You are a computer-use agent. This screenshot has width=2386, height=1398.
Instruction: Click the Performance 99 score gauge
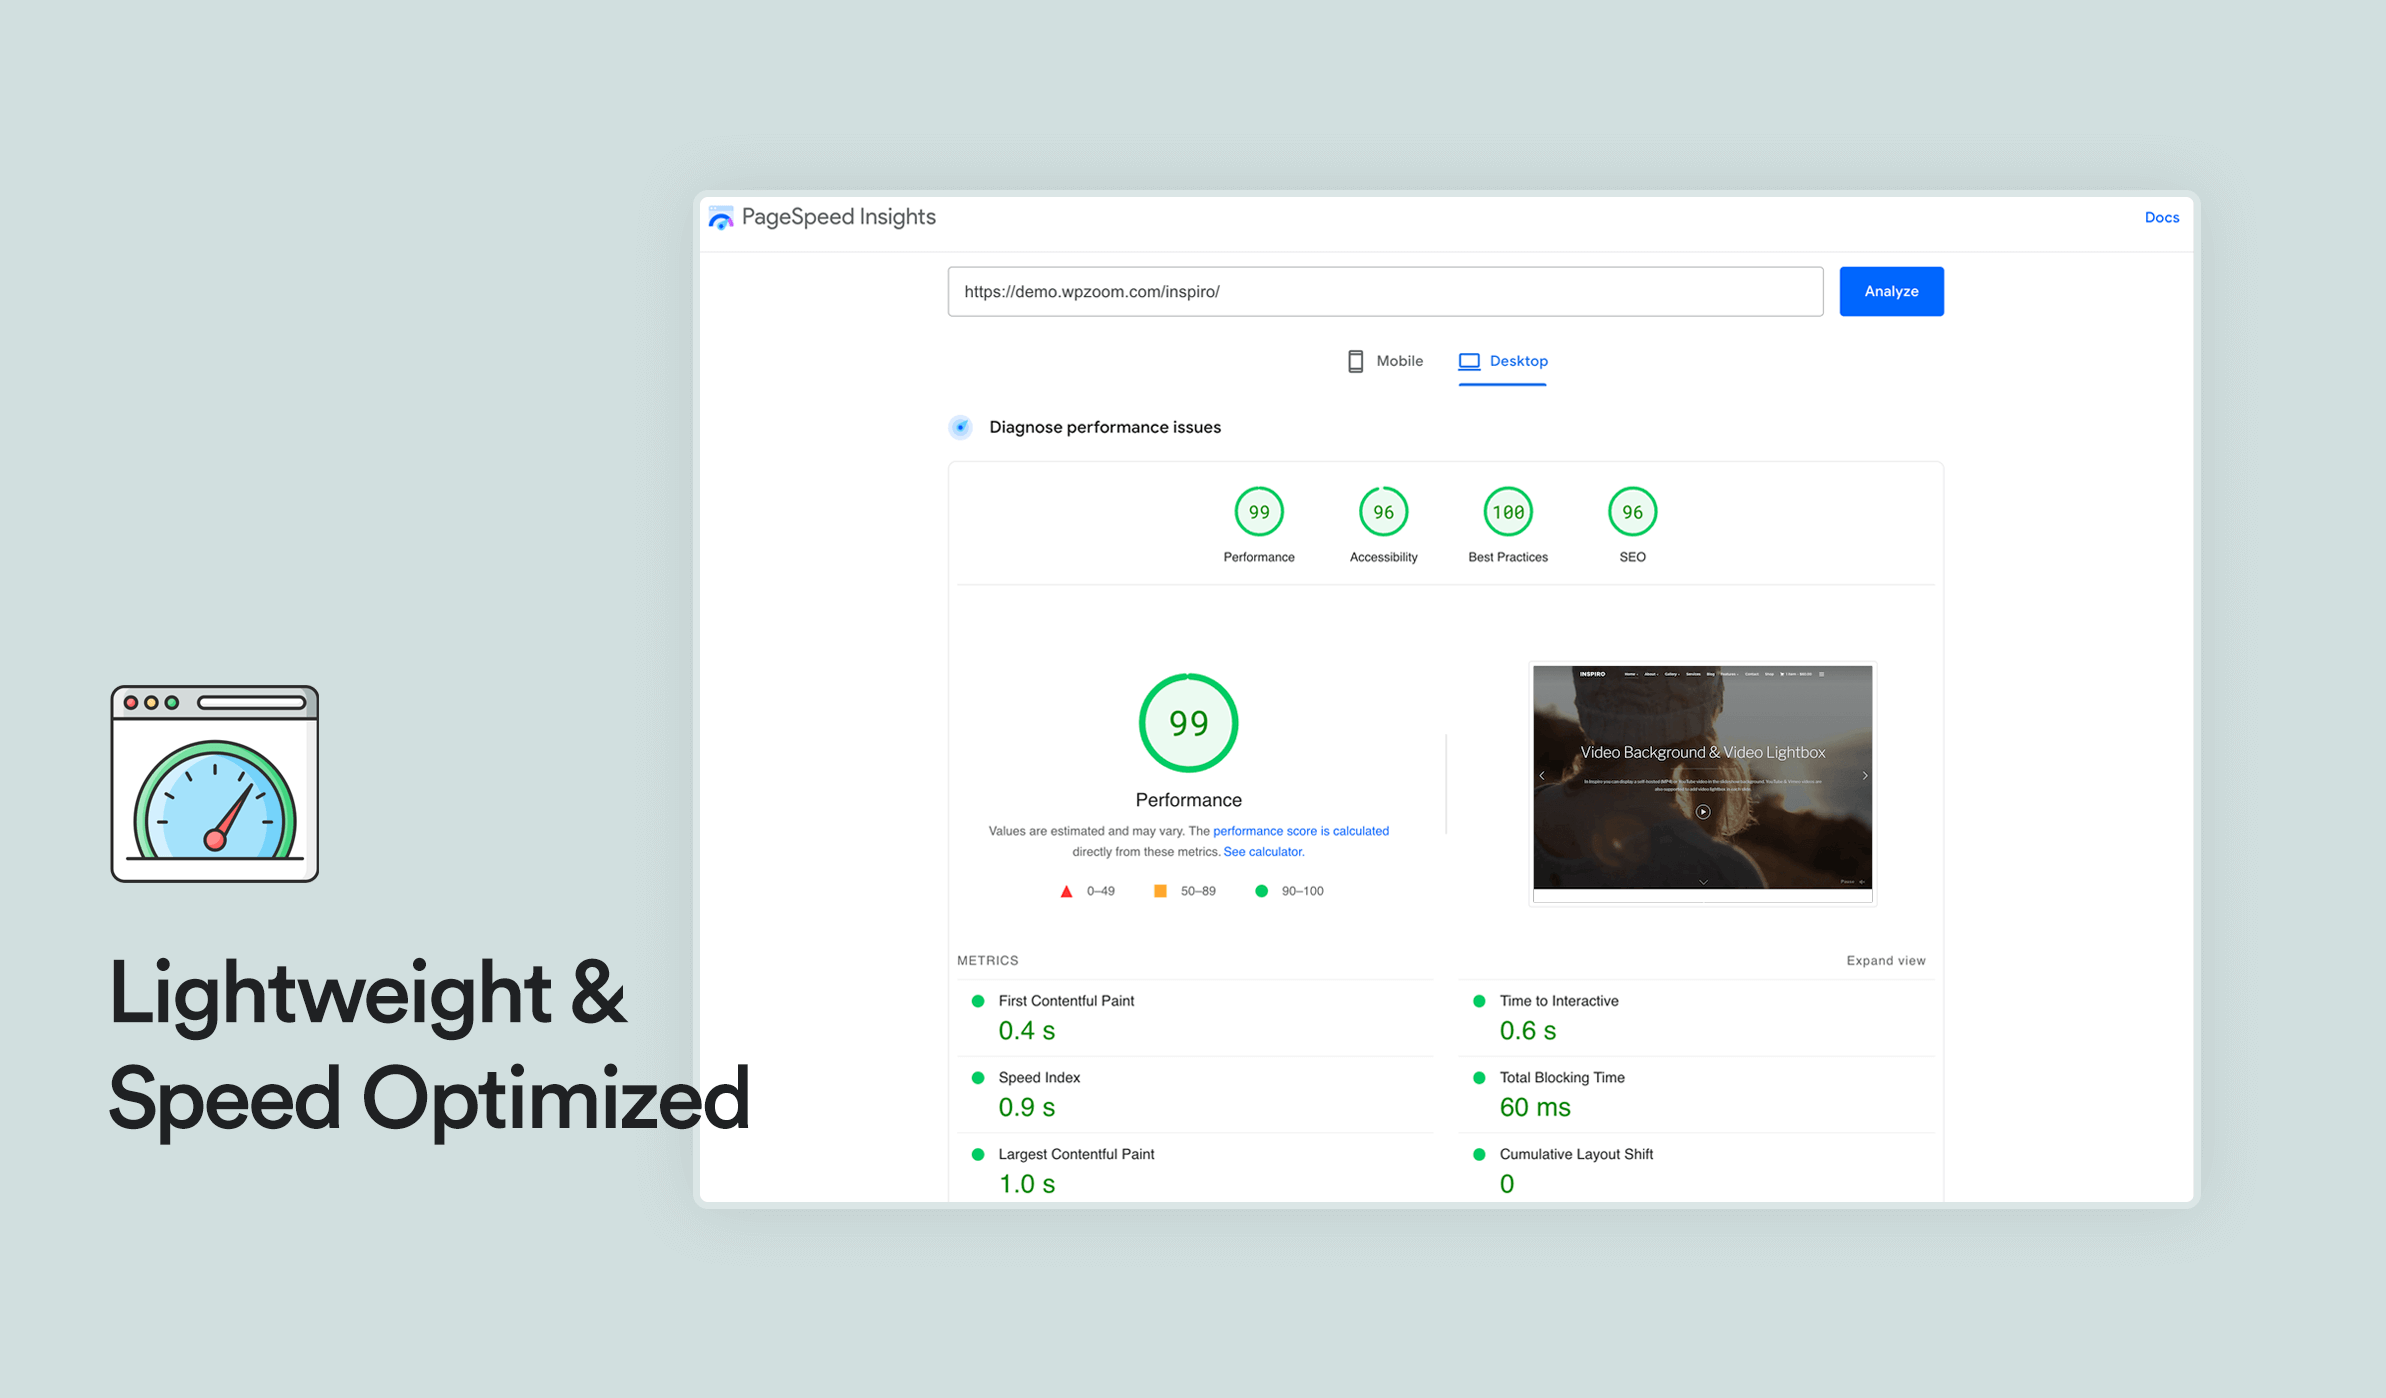1258,512
